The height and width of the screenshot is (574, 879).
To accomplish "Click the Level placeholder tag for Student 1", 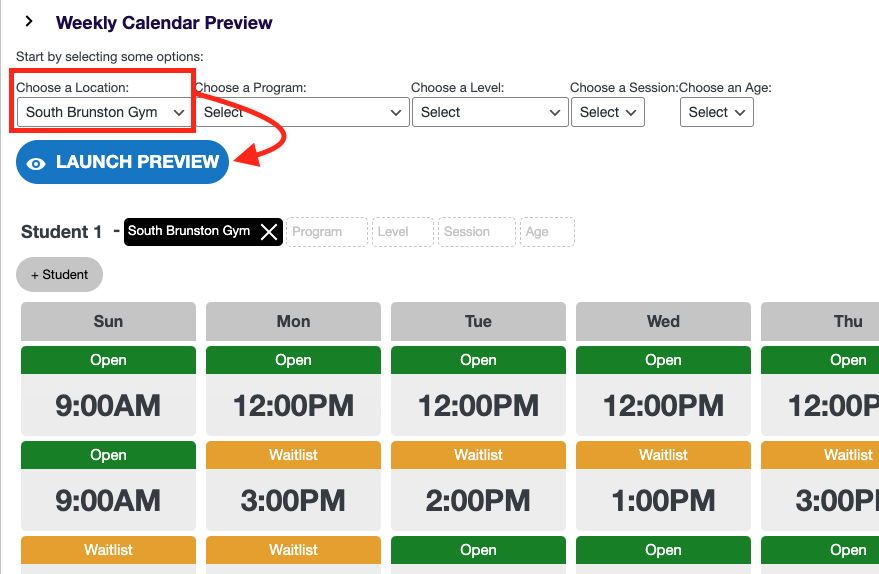I will (402, 232).
